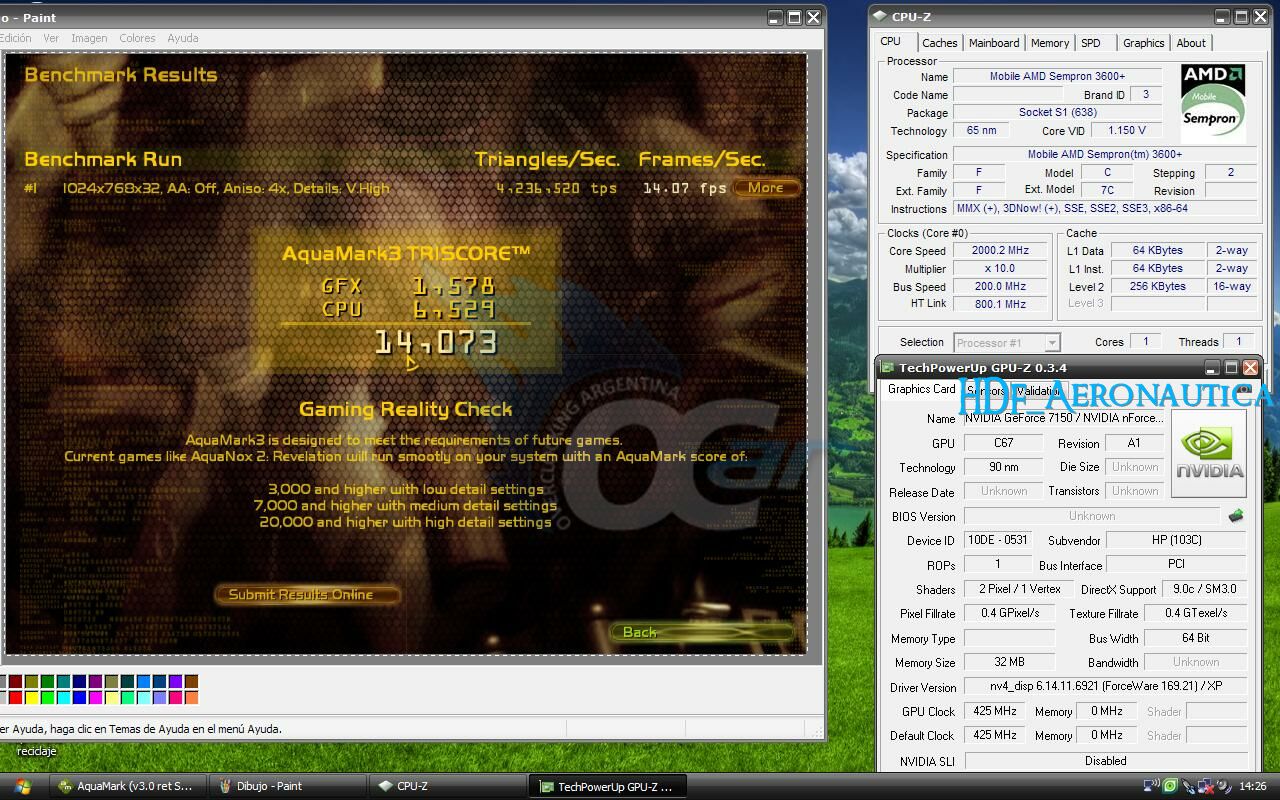Click the CPU-Z Name field Mobile AMD Sempron 3600+
Viewport: 1280px width, 800px height.
pos(1057,76)
